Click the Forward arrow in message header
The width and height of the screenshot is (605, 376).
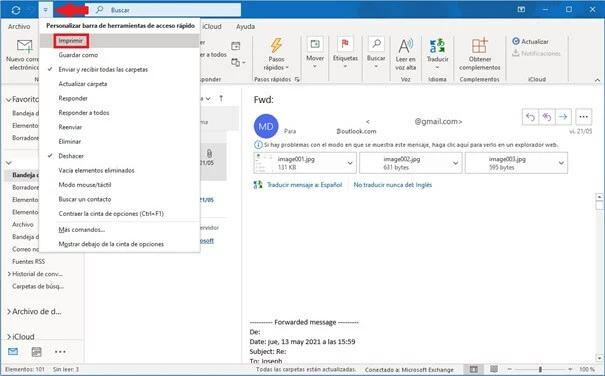[x=563, y=117]
